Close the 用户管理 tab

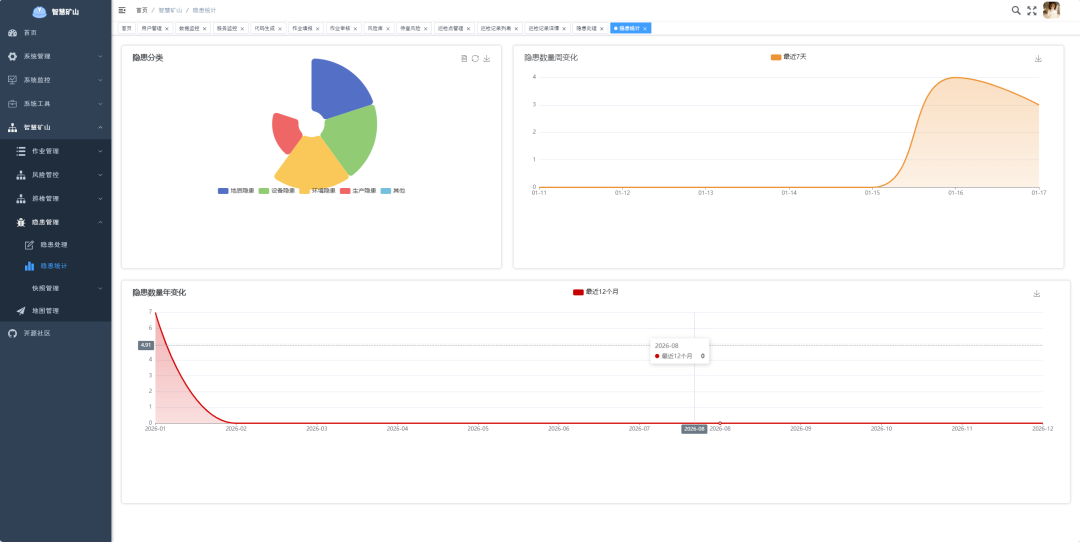pos(167,29)
